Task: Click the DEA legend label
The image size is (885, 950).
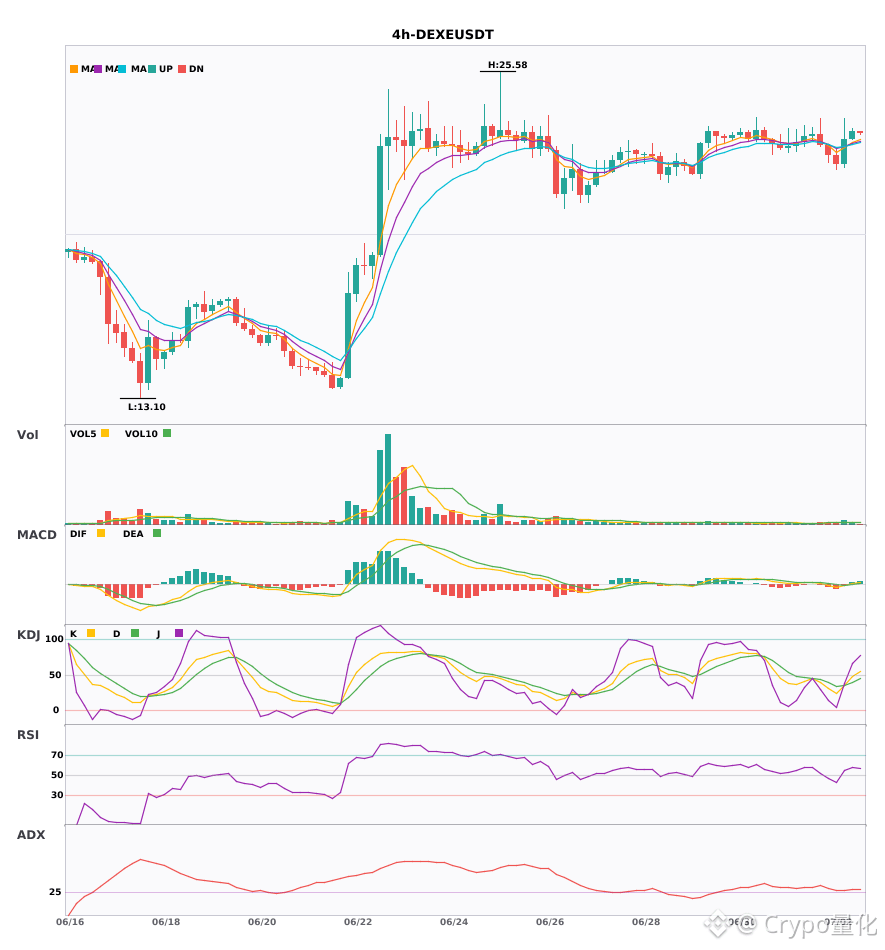Action: click(x=133, y=534)
